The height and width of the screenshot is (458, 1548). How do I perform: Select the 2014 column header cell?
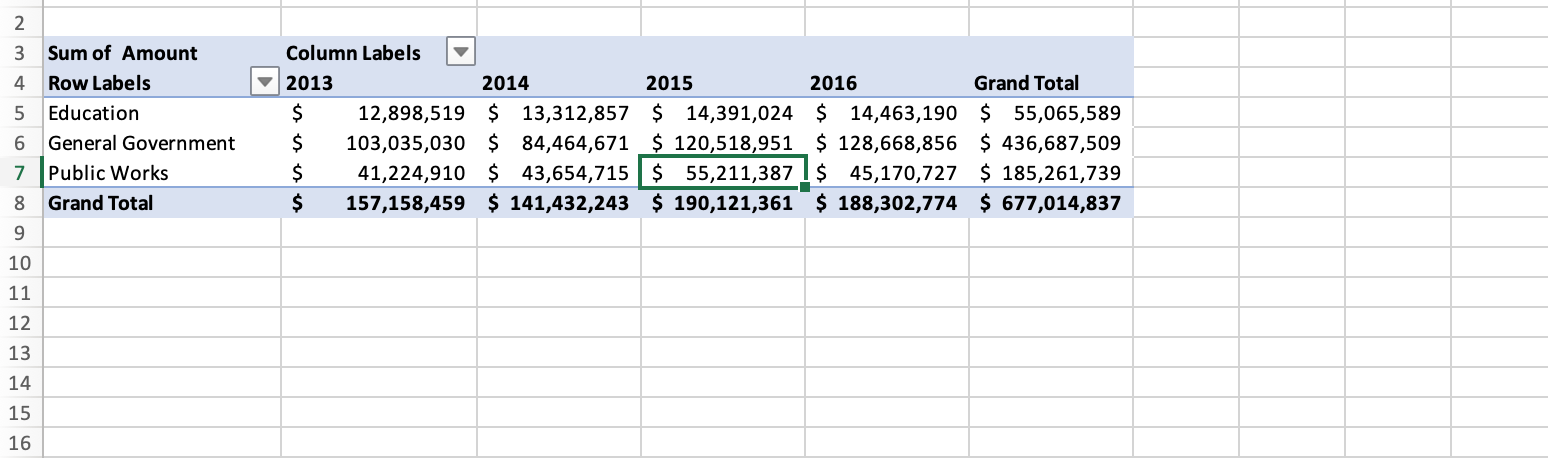pyautogui.click(x=559, y=83)
